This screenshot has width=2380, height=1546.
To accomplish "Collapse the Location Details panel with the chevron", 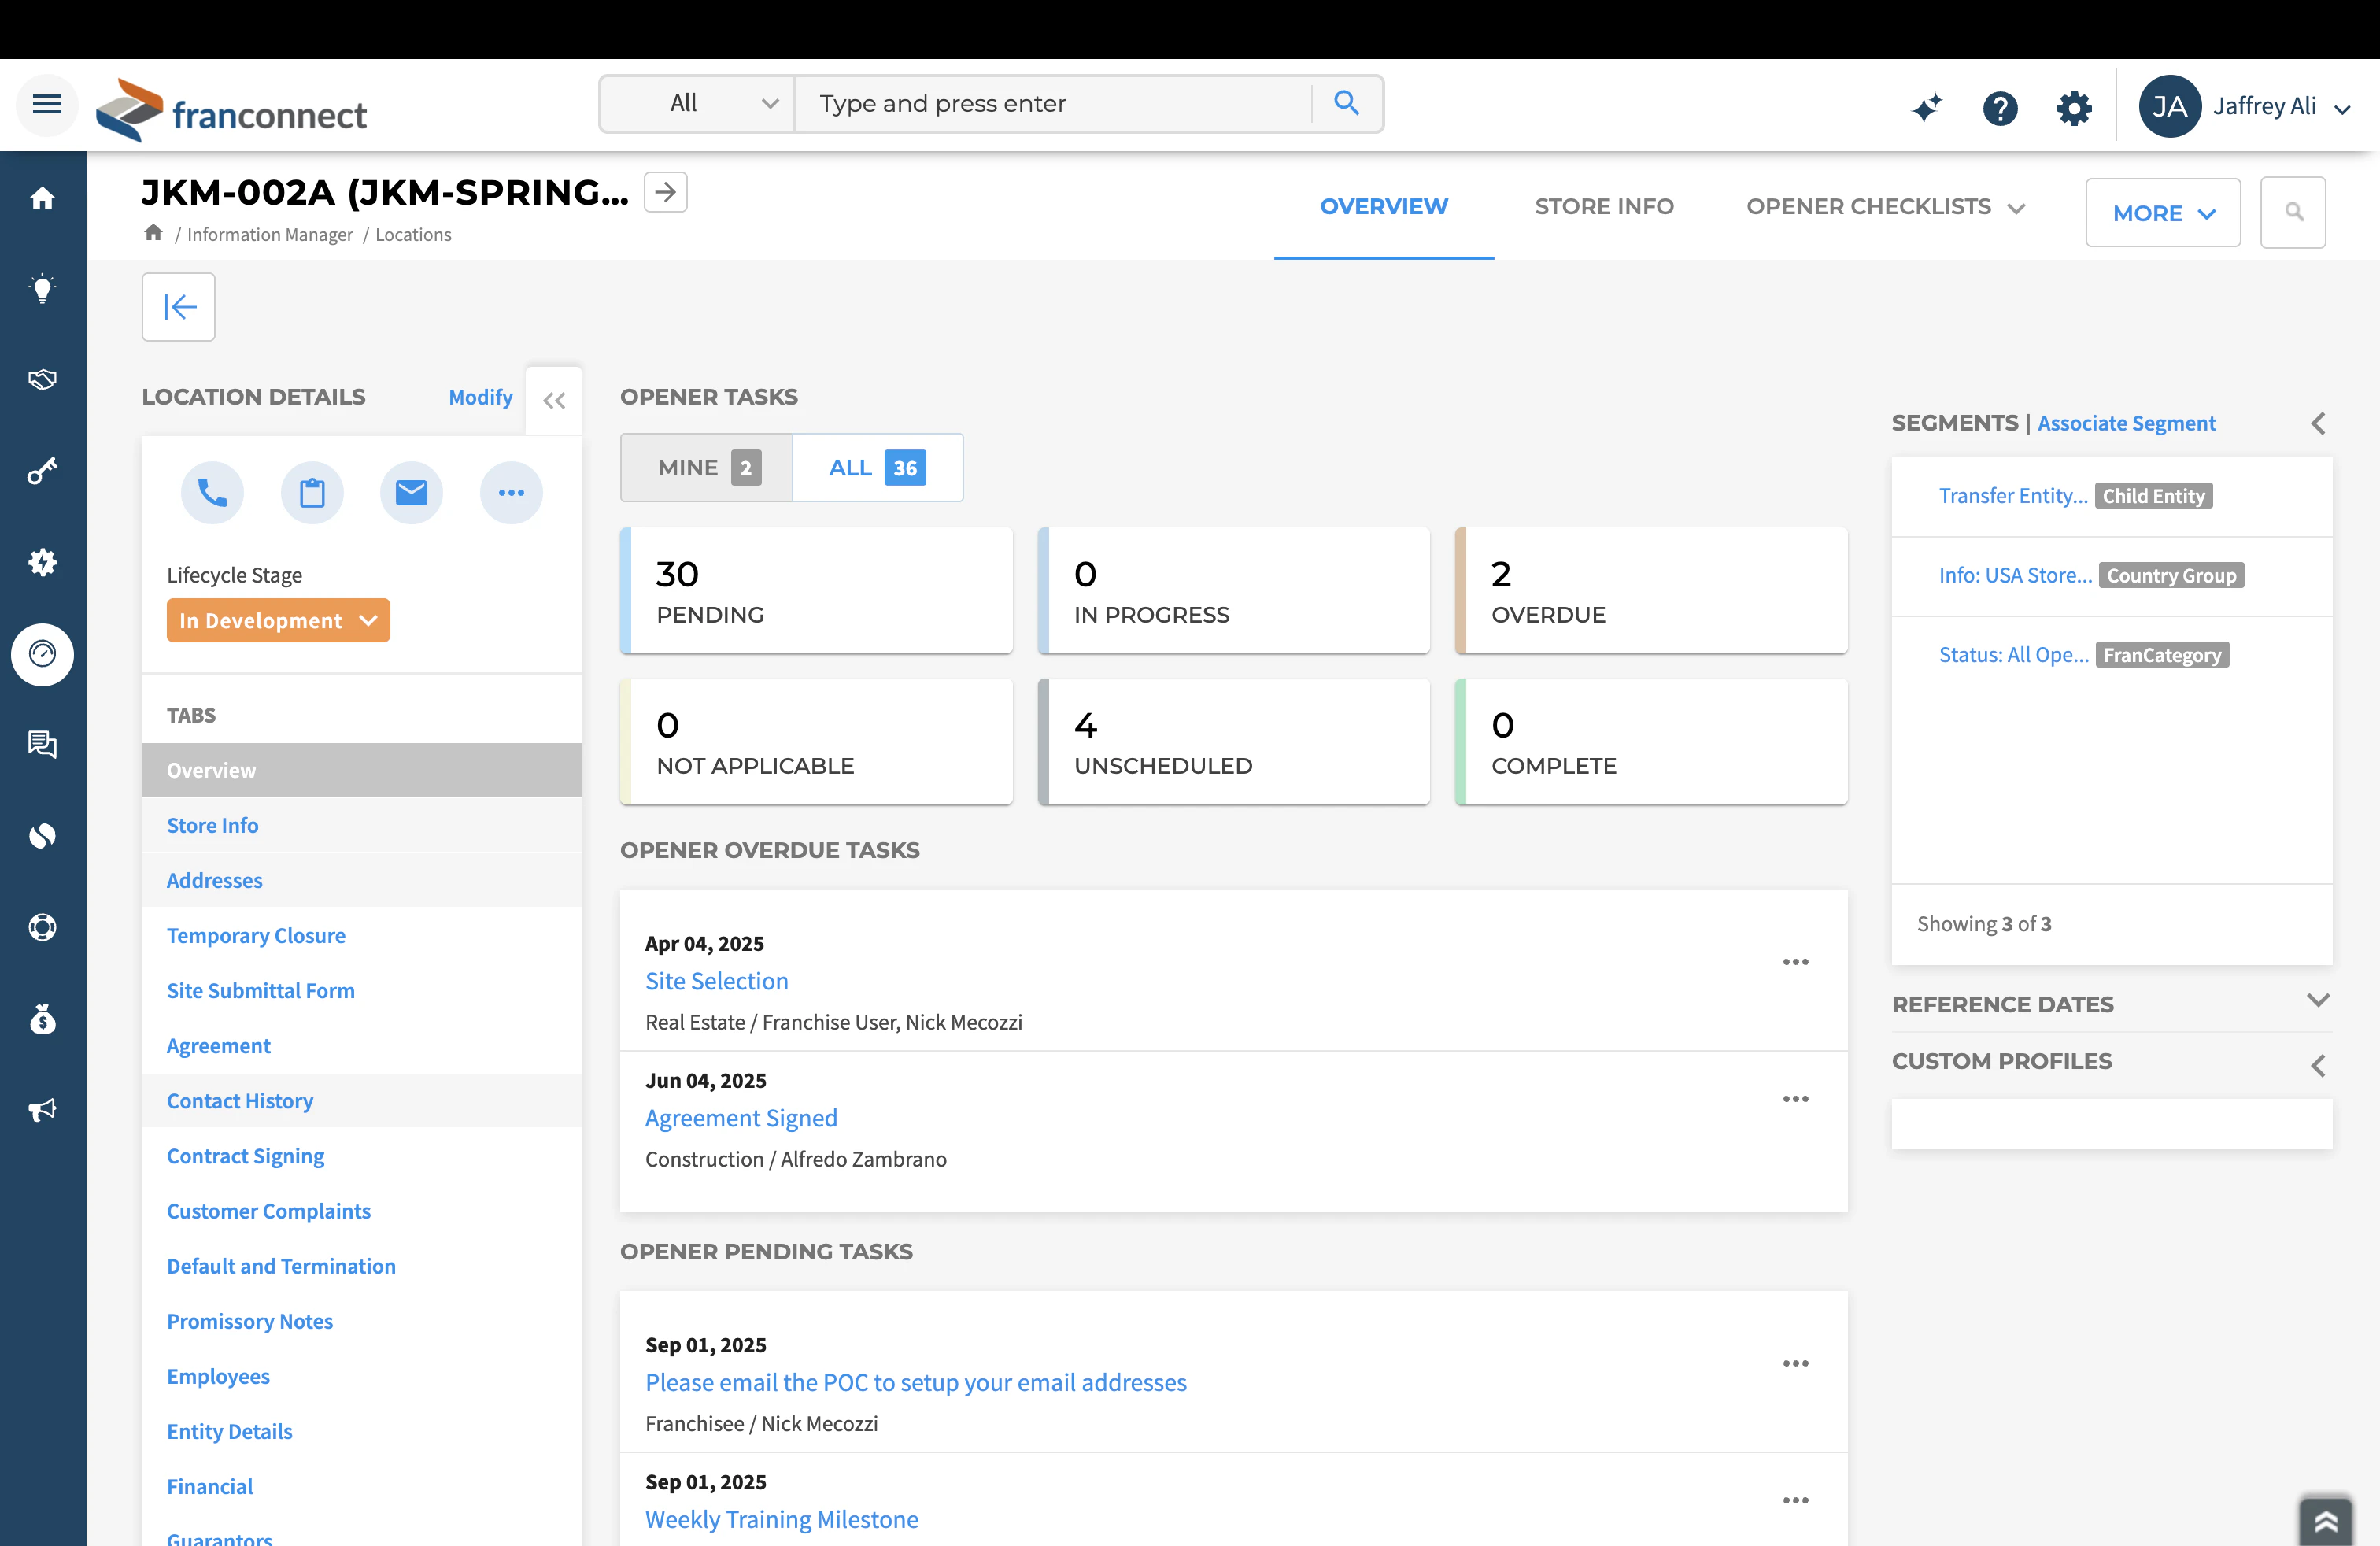I will (554, 400).
